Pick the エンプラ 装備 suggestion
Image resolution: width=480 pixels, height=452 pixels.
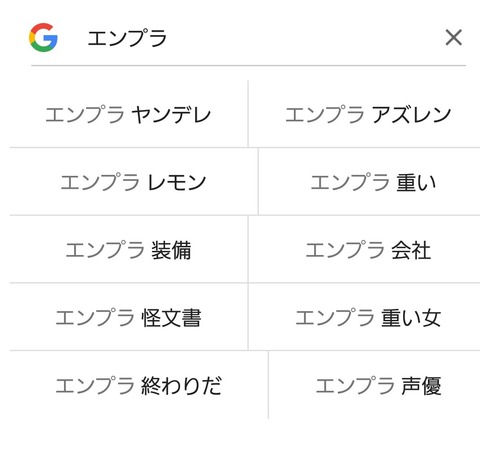pyautogui.click(x=129, y=250)
